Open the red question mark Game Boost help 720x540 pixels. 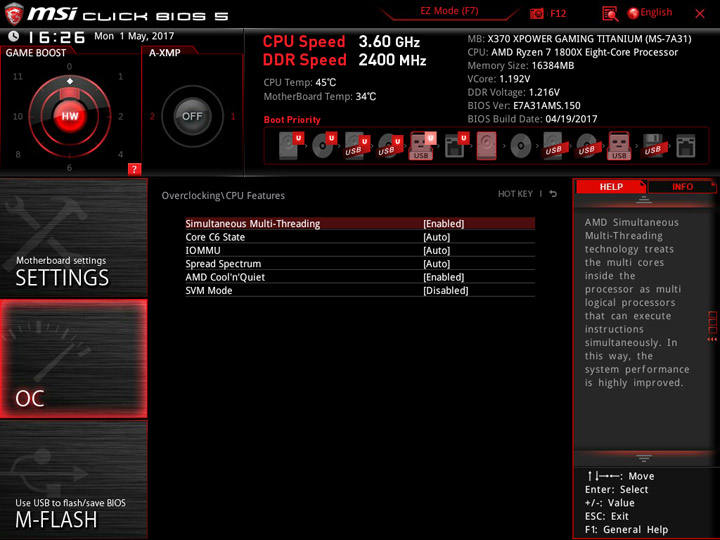(x=134, y=169)
